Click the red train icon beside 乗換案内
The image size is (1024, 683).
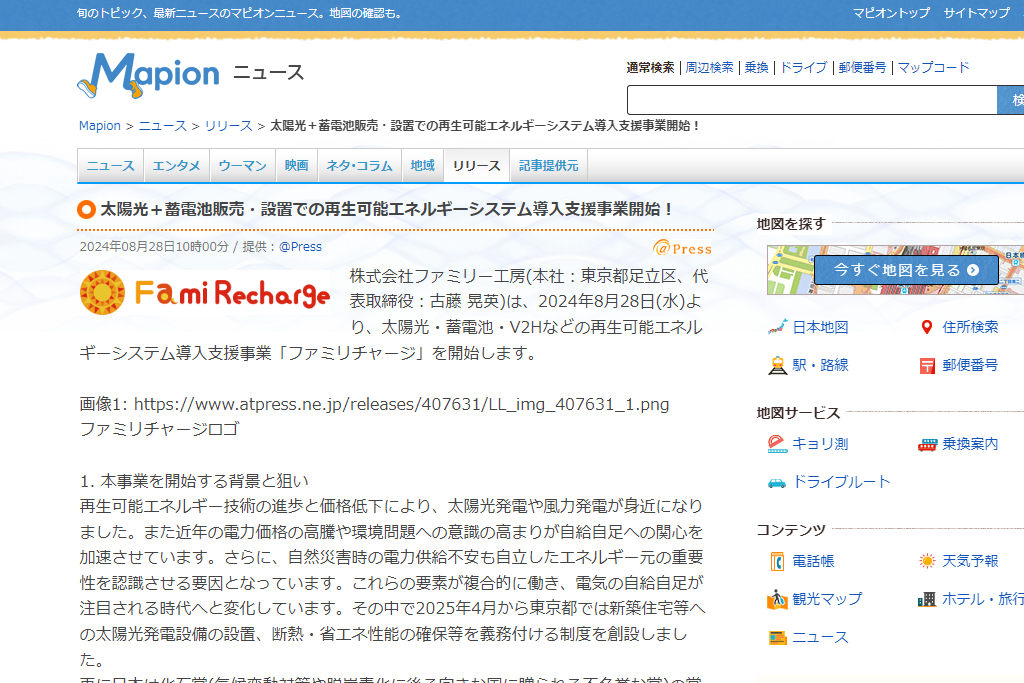point(927,445)
